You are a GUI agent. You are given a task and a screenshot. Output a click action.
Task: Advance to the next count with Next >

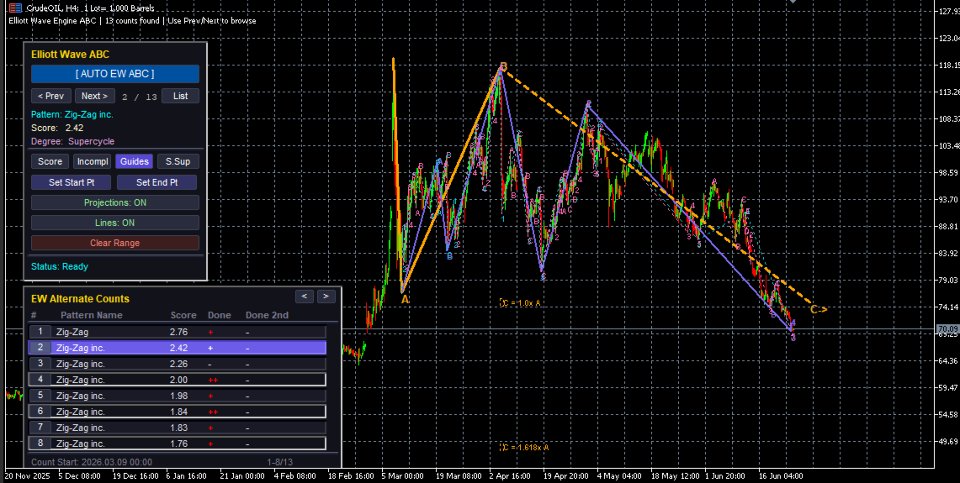(x=95, y=96)
